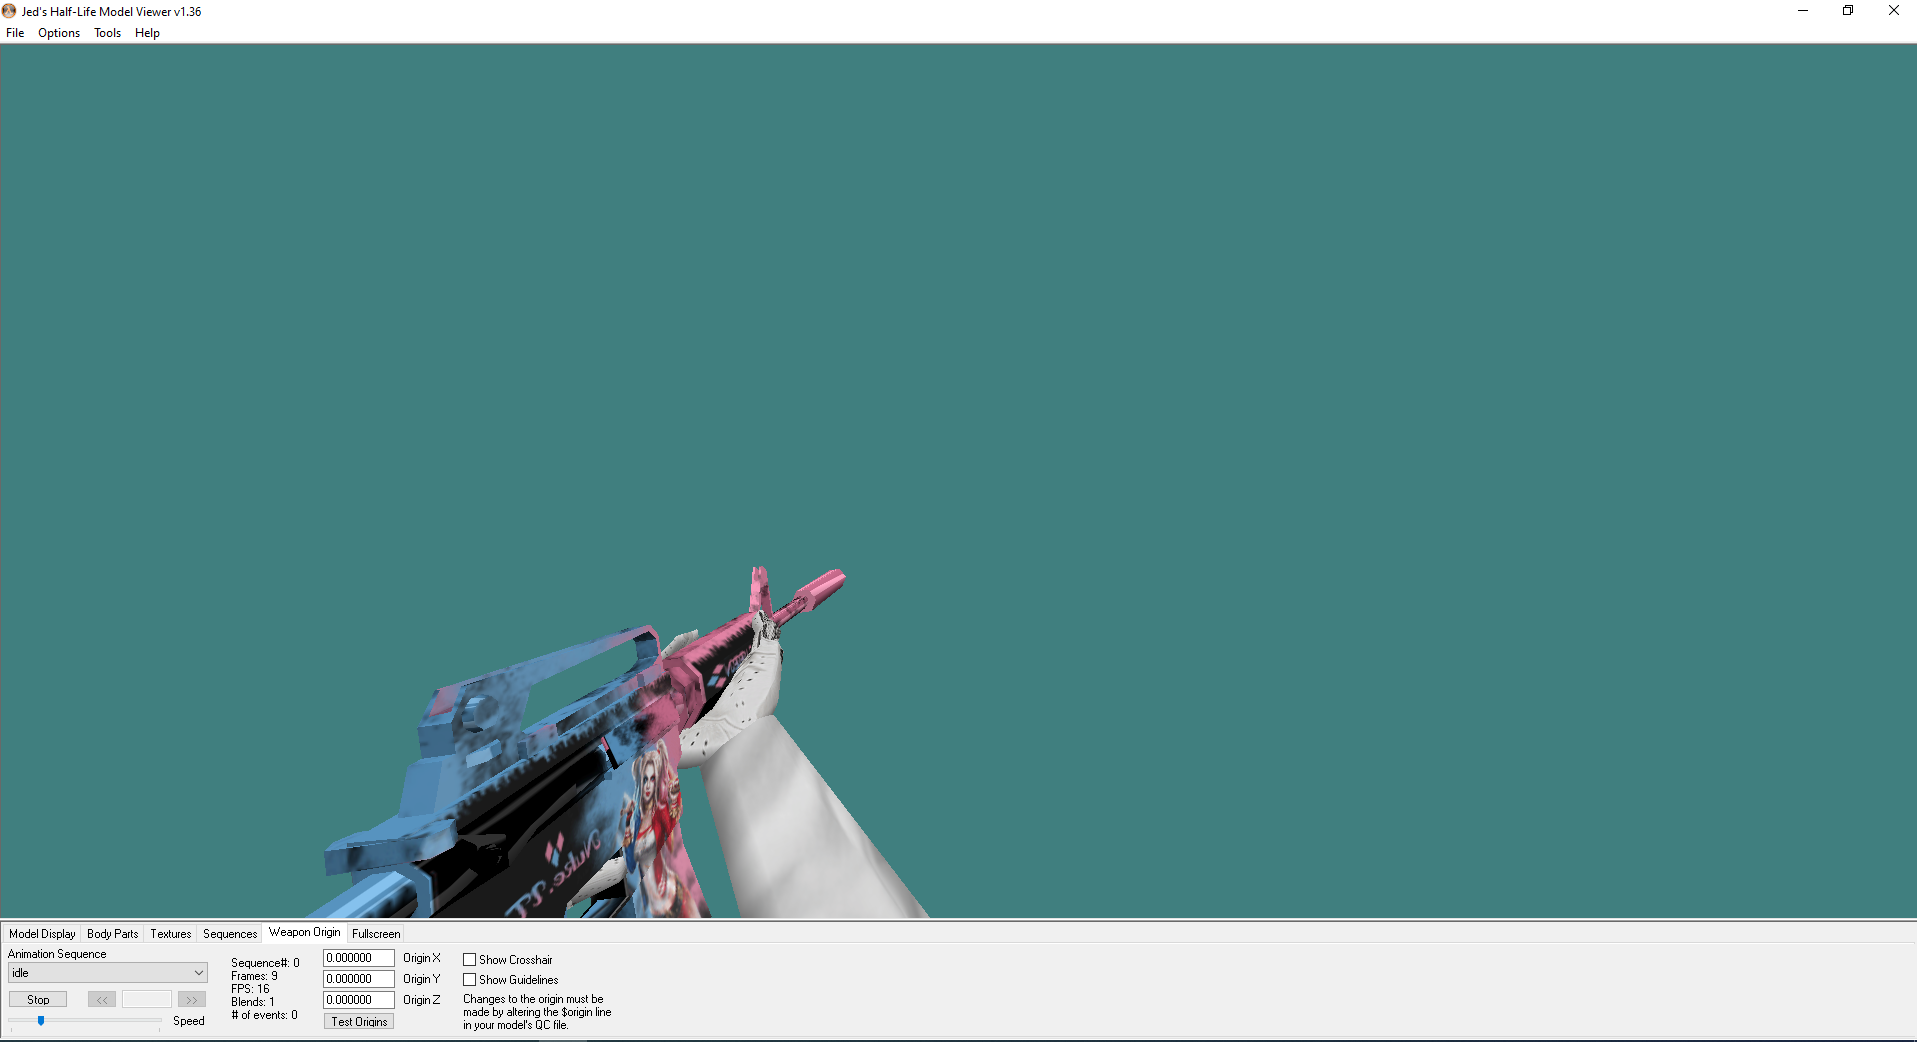Close the Model Viewer window
1917x1042 pixels.
(x=1893, y=11)
